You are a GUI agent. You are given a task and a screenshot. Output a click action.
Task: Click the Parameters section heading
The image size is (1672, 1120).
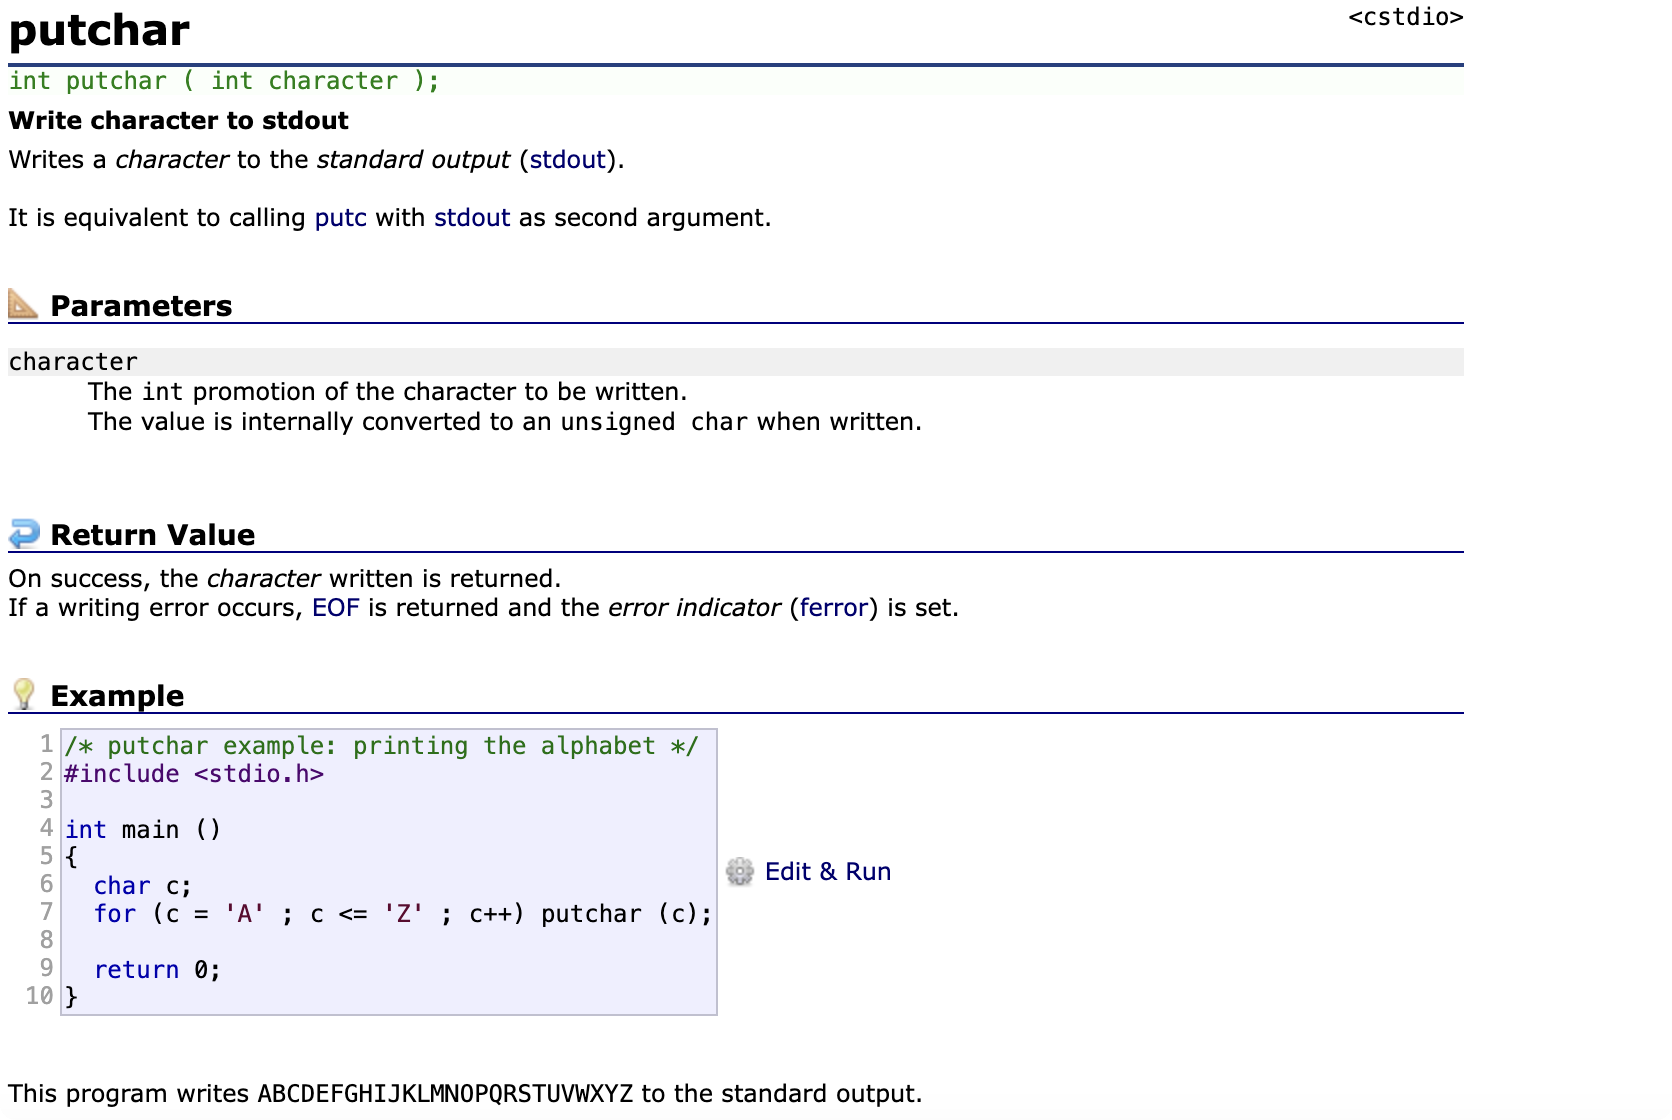pos(141,306)
